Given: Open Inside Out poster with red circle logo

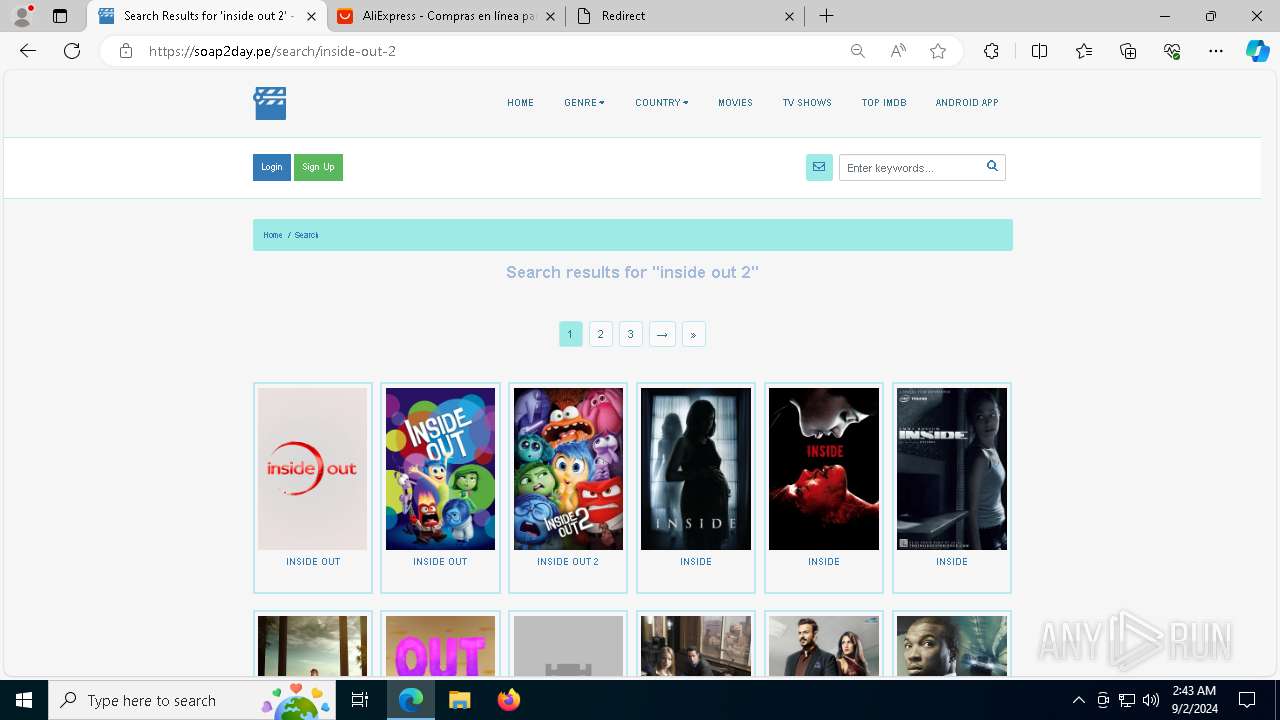Looking at the screenshot, I should pos(313,469).
